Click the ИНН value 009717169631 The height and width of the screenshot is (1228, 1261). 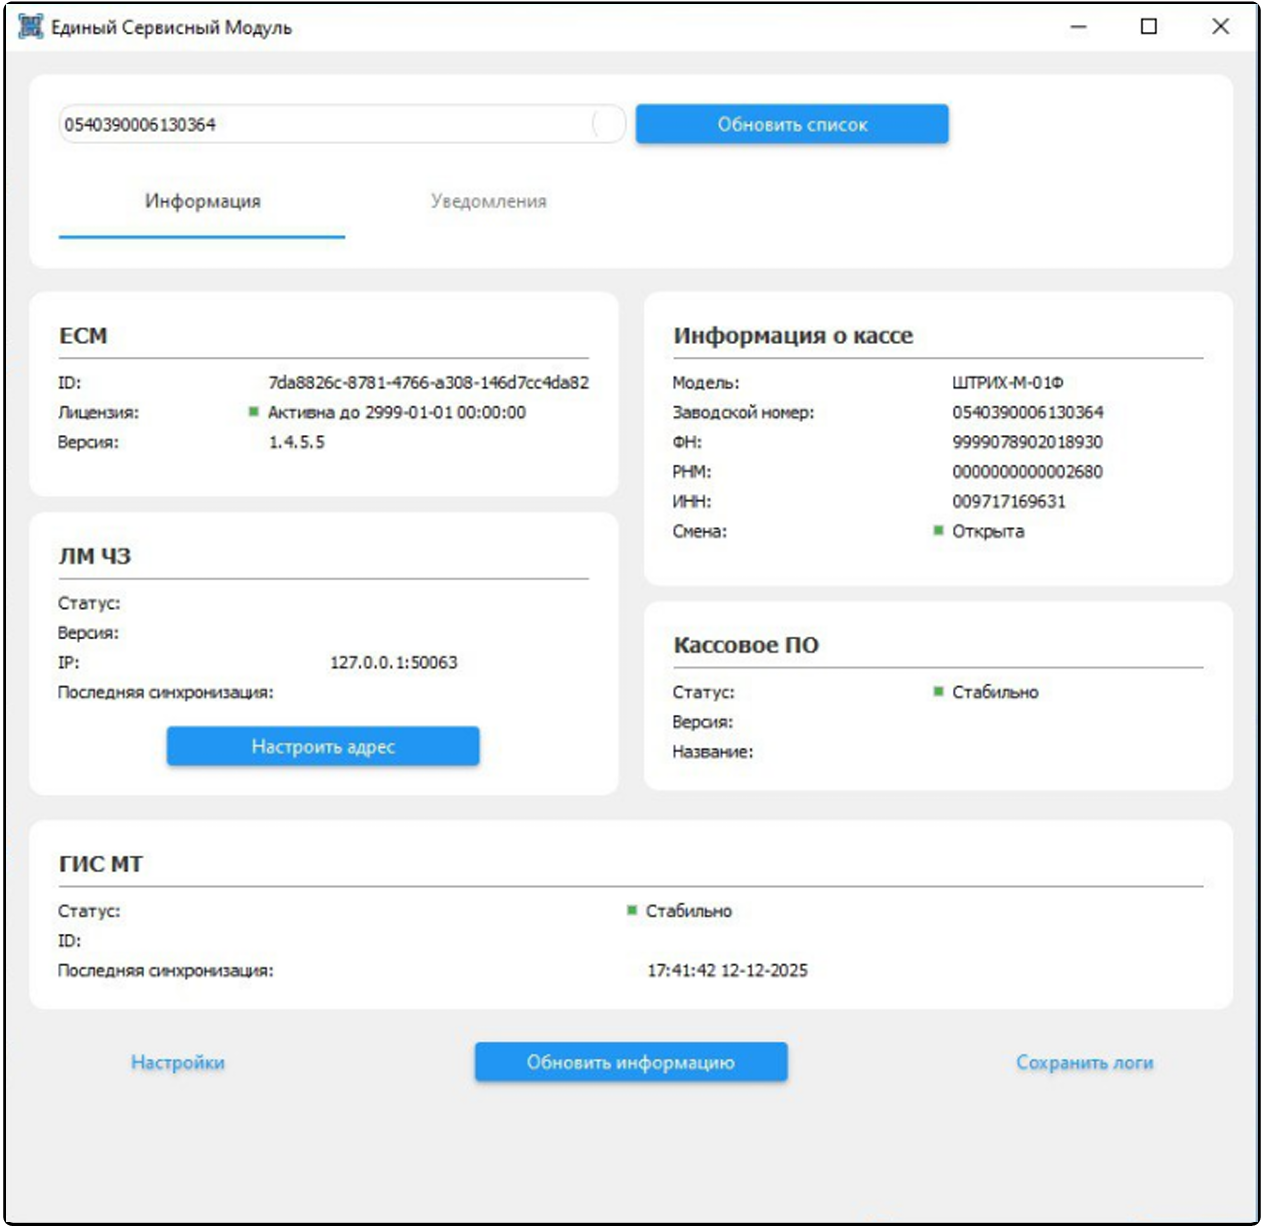click(1009, 501)
